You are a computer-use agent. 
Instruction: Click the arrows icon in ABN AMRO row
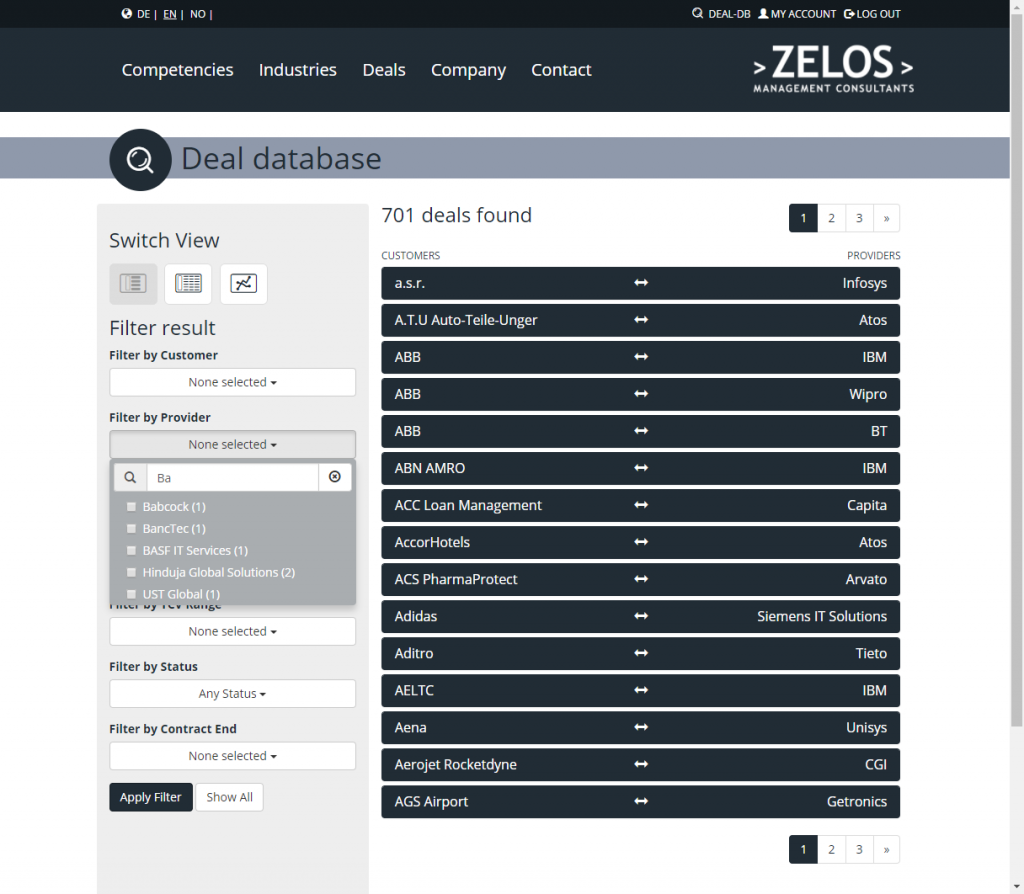coord(641,468)
